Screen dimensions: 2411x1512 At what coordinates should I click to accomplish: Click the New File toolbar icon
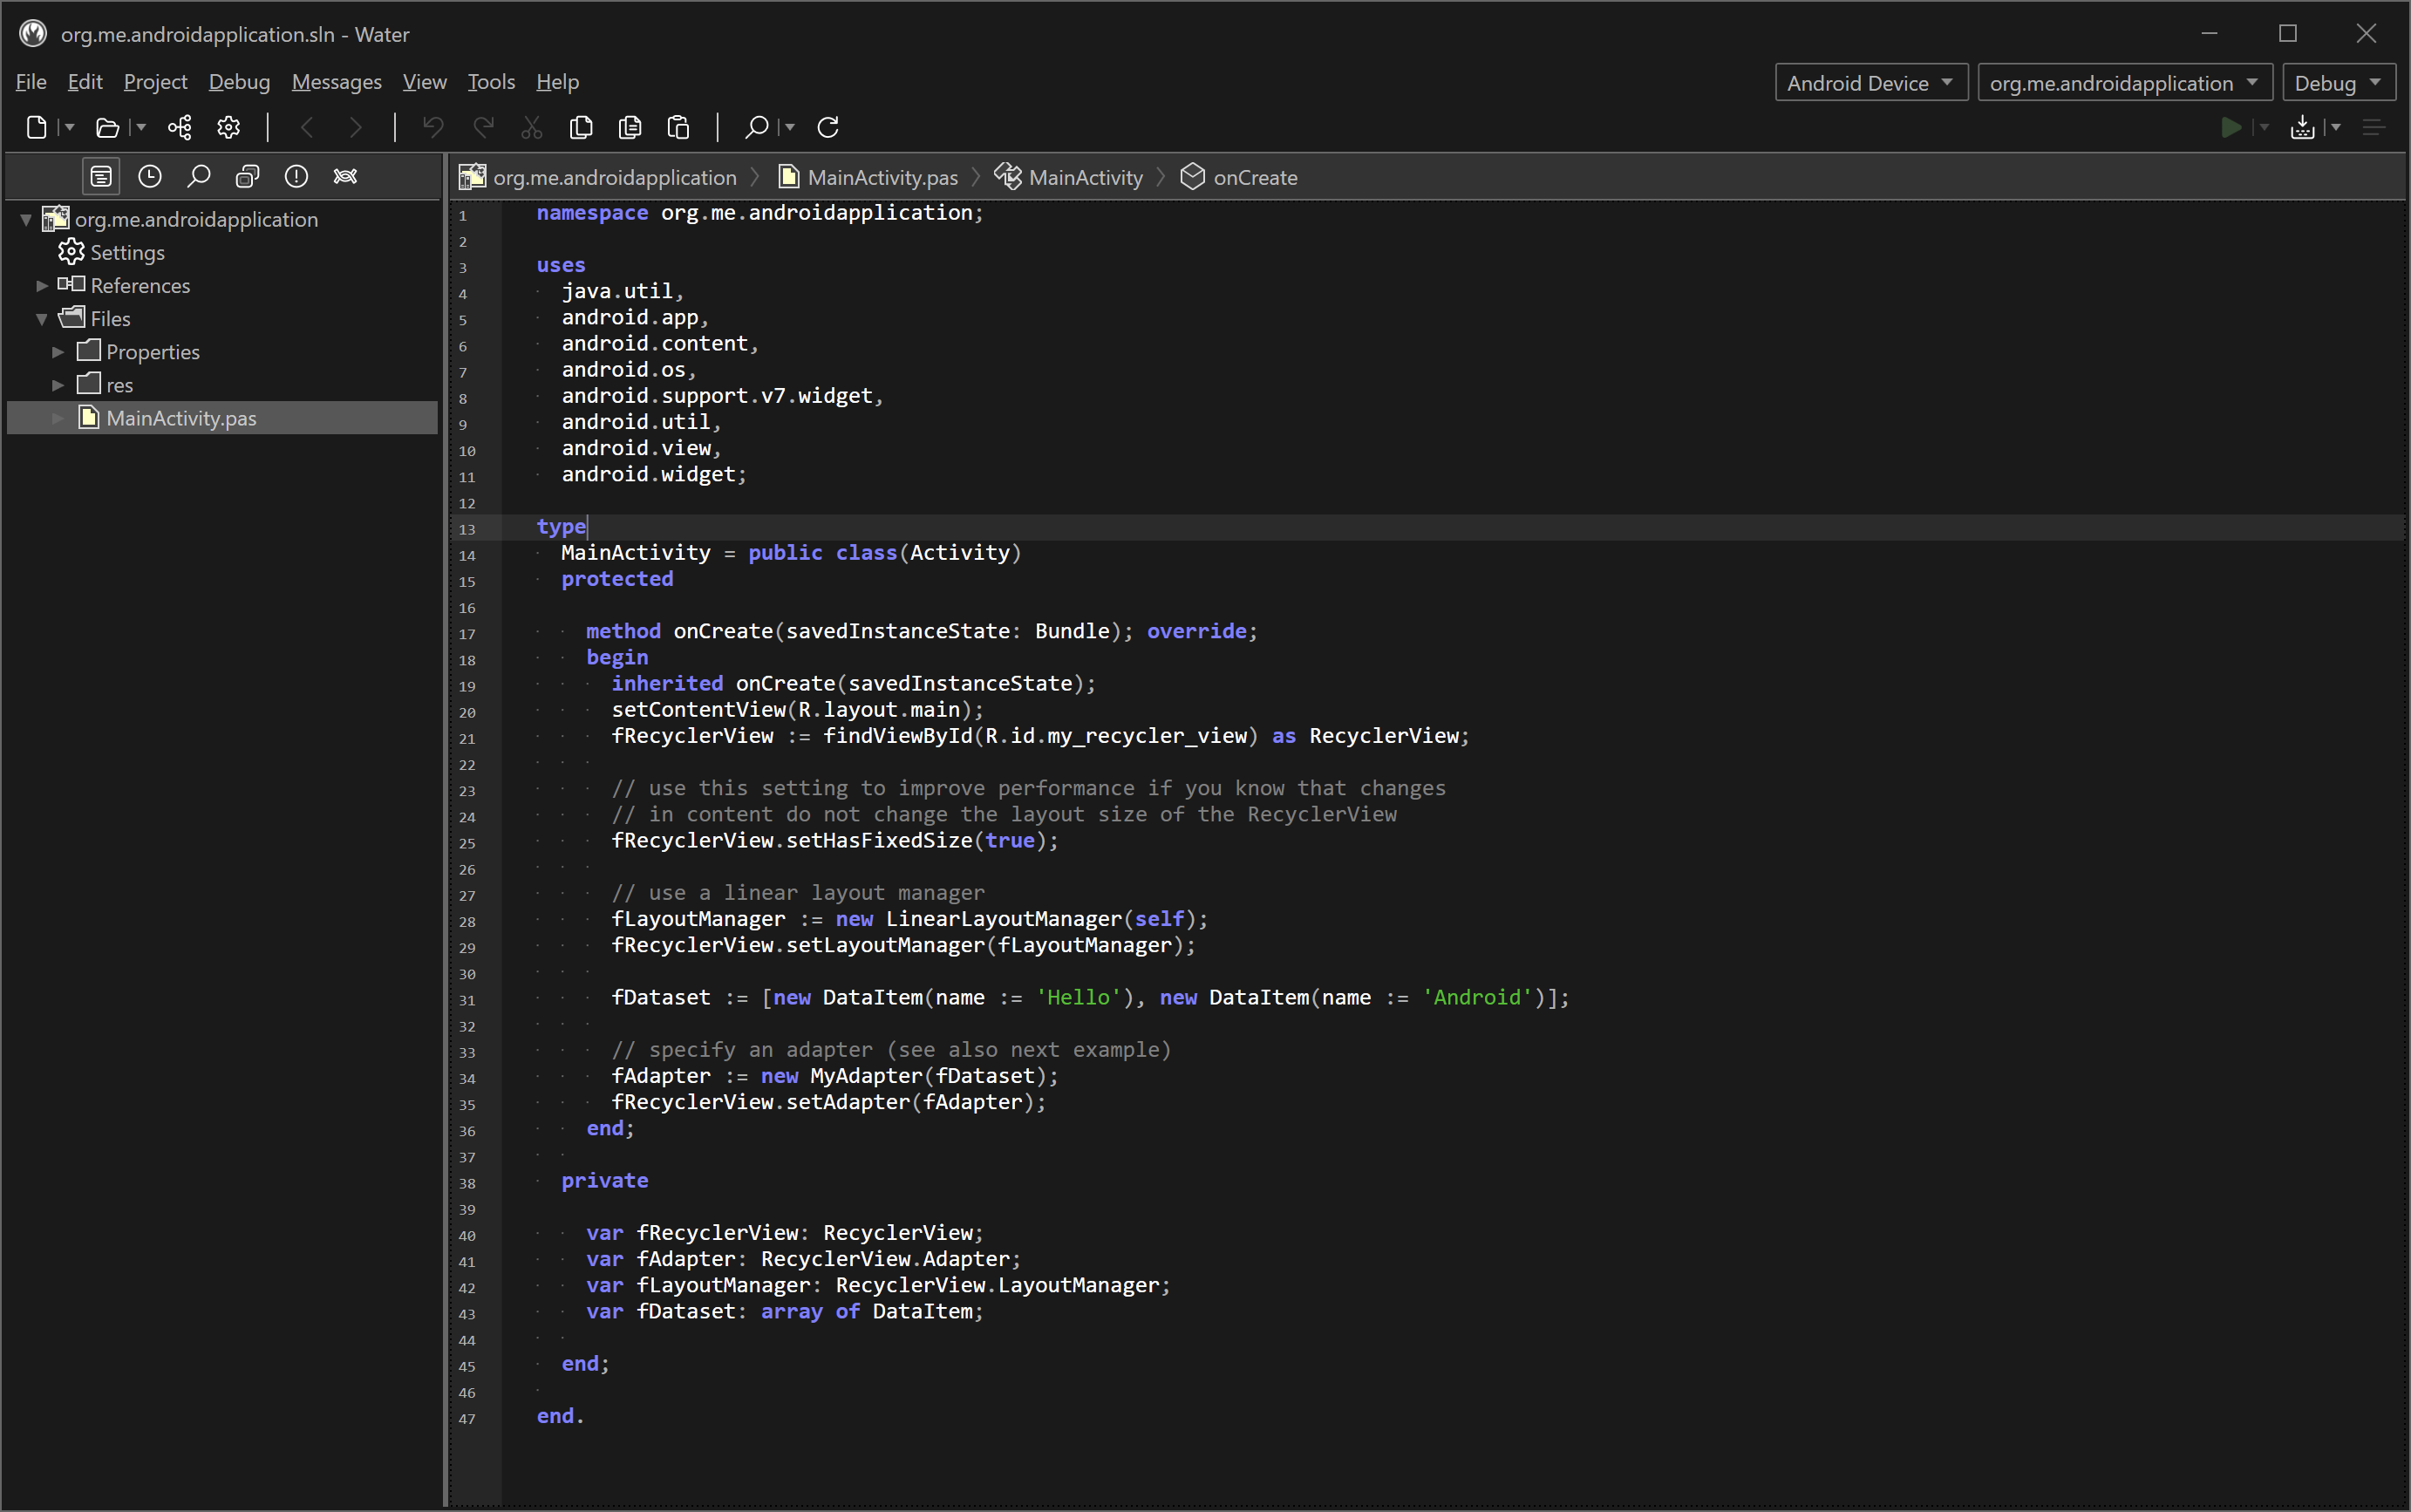[x=37, y=127]
